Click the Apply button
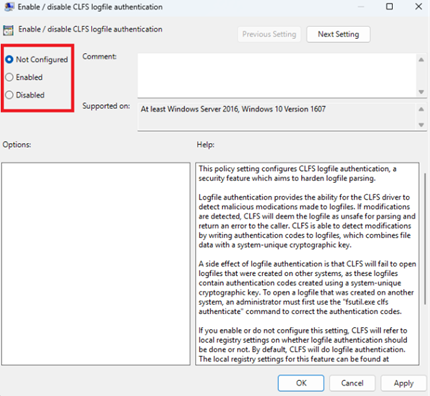 pyautogui.click(x=404, y=383)
